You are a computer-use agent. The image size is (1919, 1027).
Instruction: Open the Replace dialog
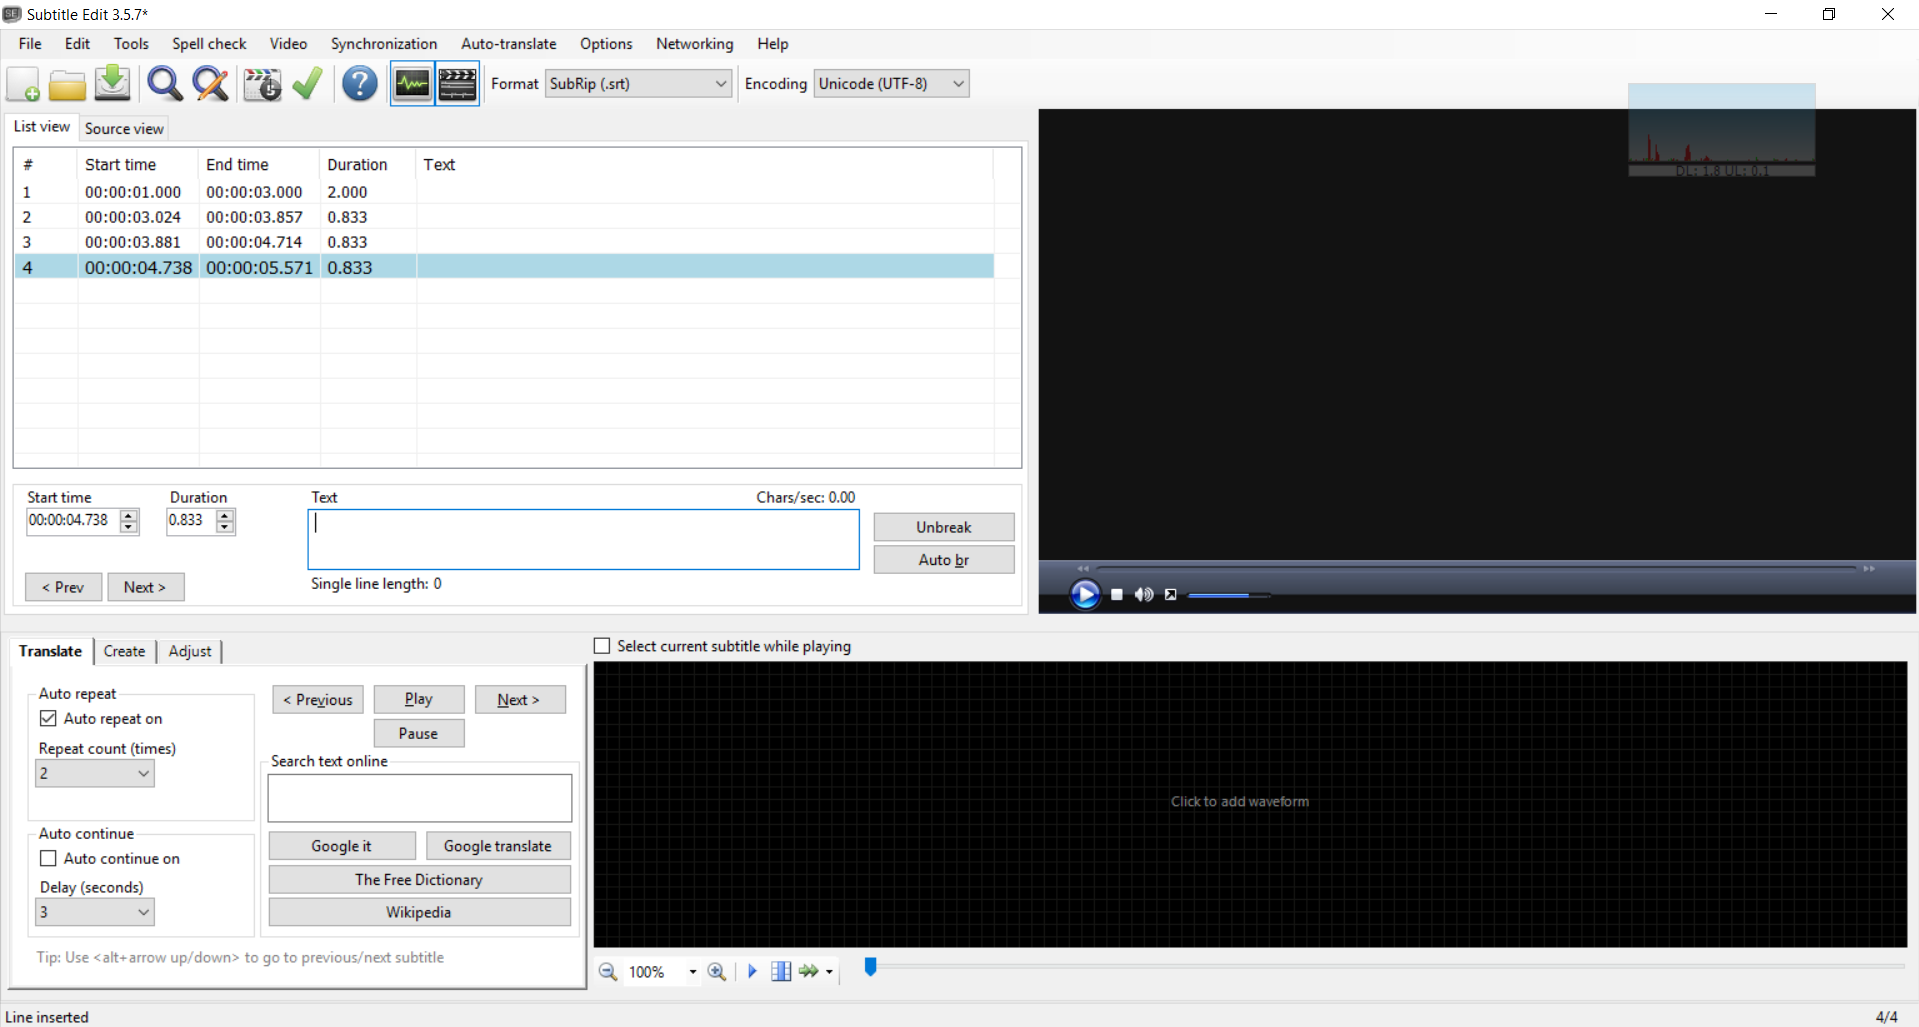click(x=210, y=84)
